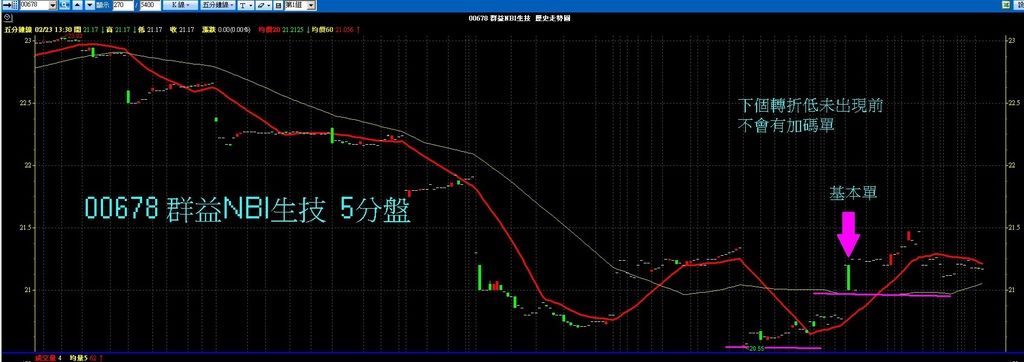The height and width of the screenshot is (362, 1024).
Task: Open the stock code dropdown arrow
Action: click(52, 5)
